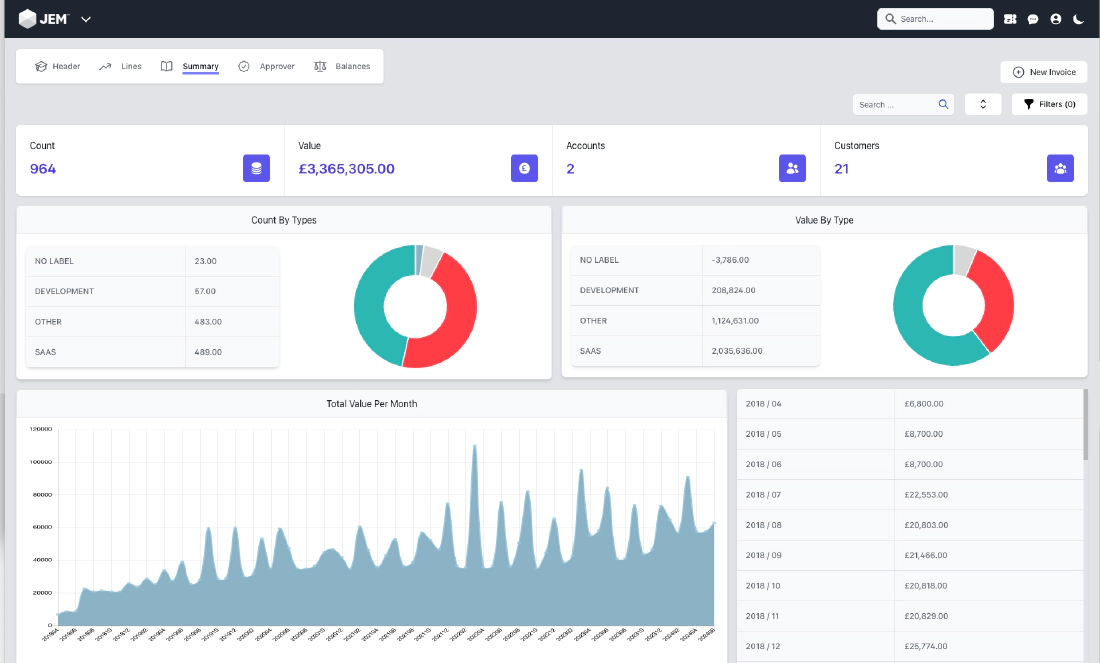Select the NO LABEL row in Count By Types
The height and width of the screenshot is (663, 1100).
coord(152,261)
